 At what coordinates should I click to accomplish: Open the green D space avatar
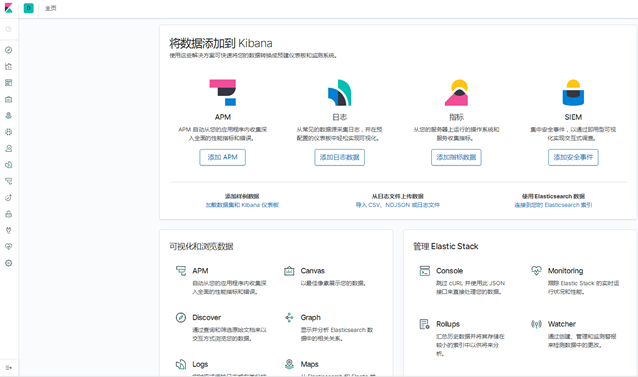click(x=28, y=8)
